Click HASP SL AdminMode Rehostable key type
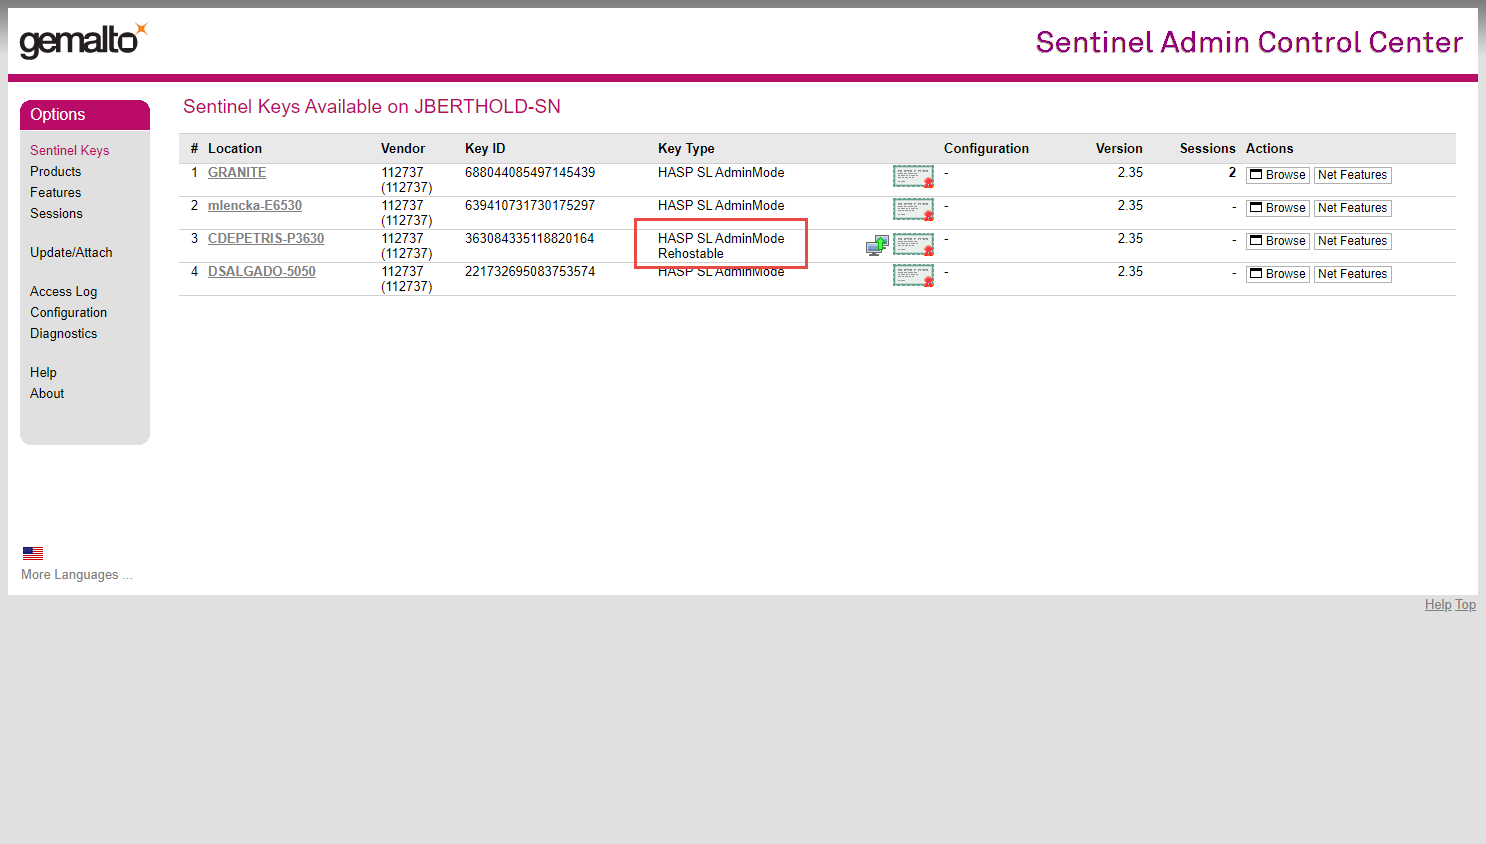 click(x=721, y=246)
